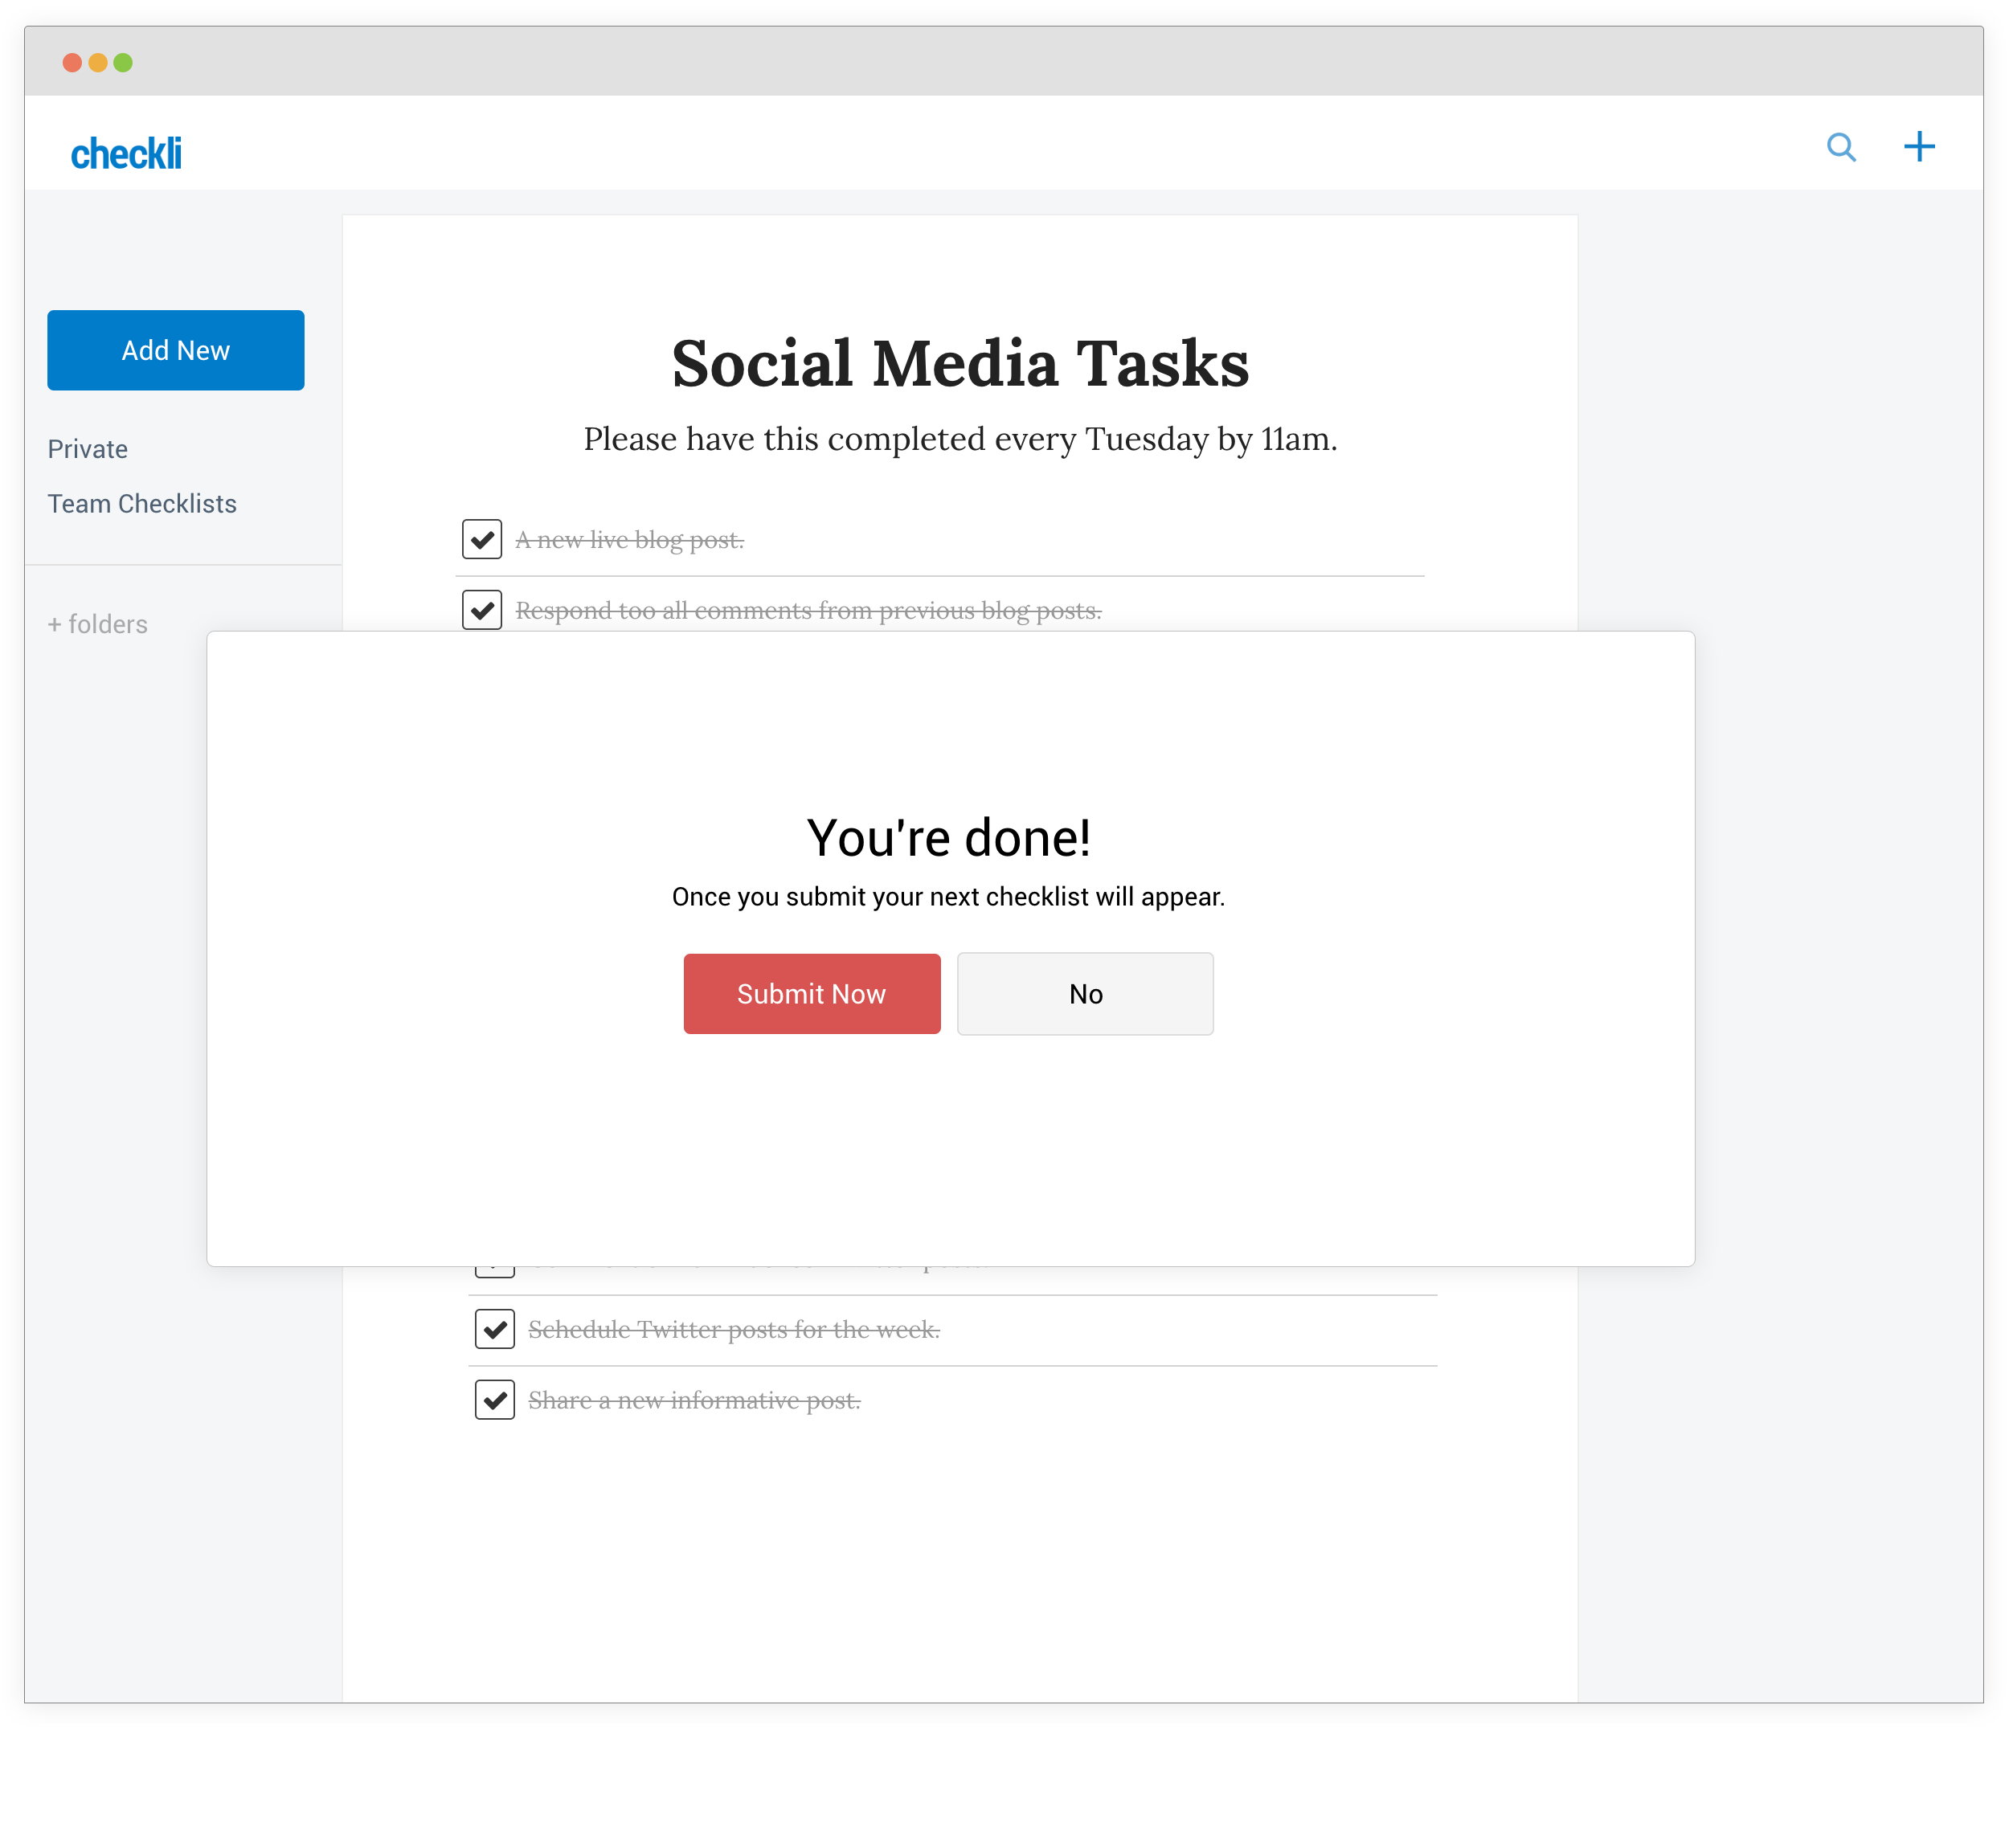Click No to dismiss the dialog

[x=1085, y=992]
